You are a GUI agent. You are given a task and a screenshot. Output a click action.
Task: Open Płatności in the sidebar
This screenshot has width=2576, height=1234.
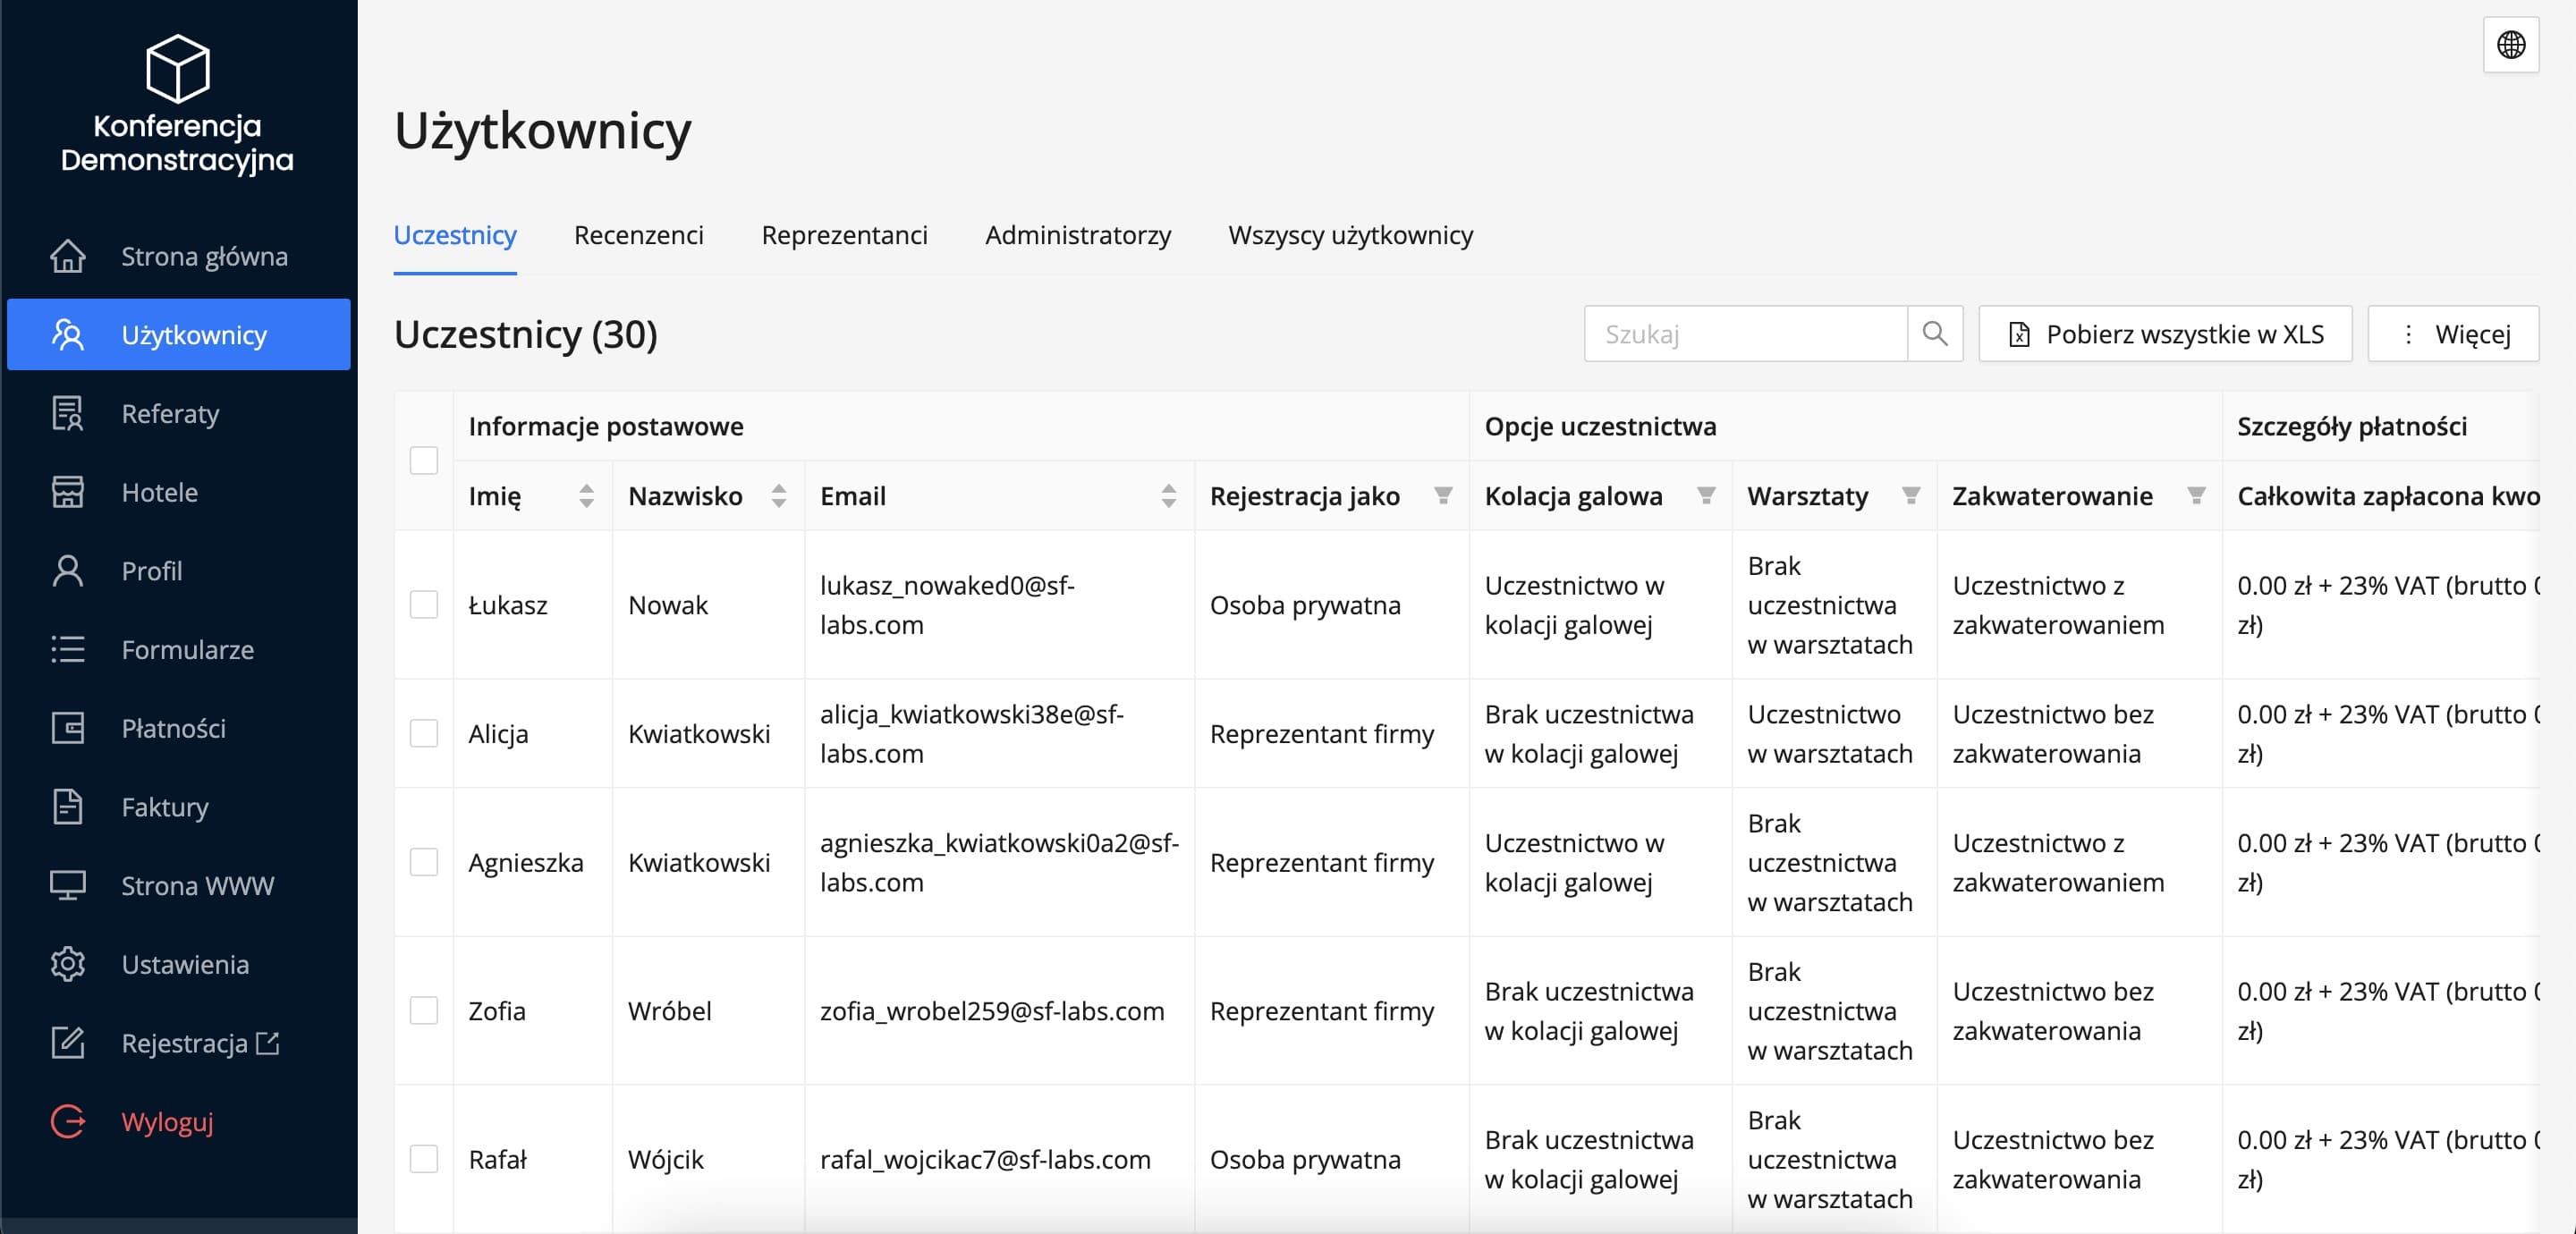(178, 728)
